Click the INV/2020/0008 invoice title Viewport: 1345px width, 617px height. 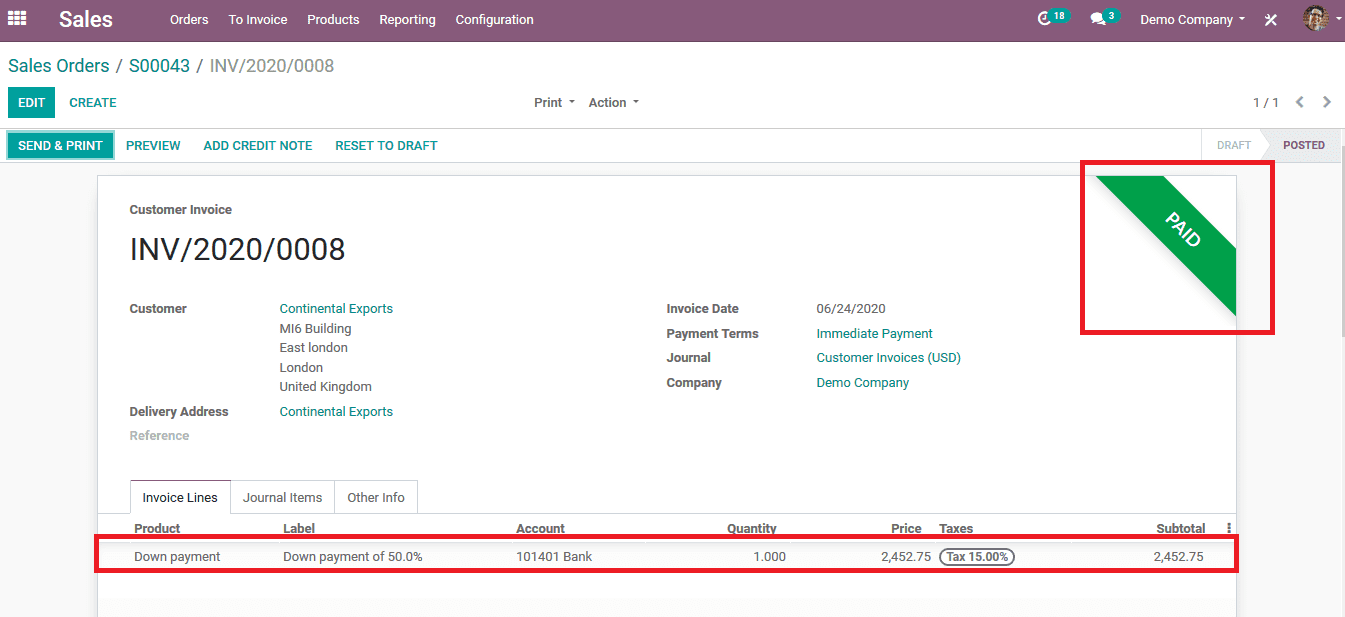[238, 249]
